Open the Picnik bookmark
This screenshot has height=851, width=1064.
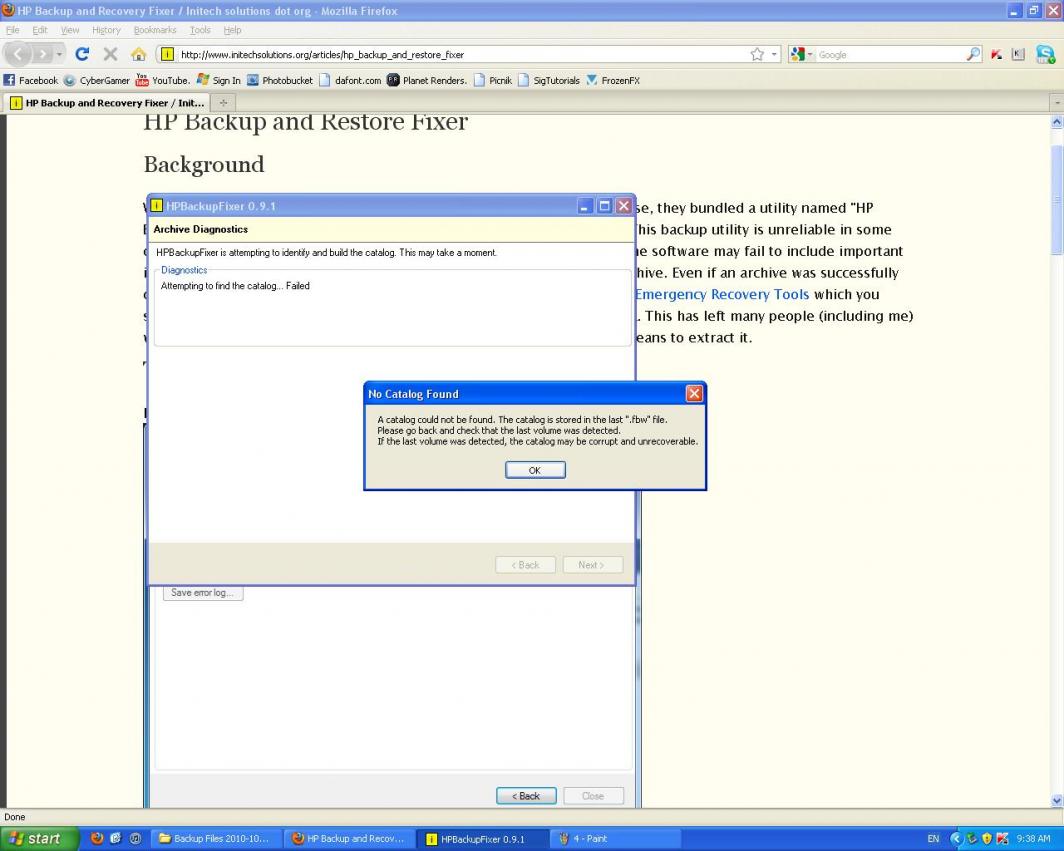point(493,80)
